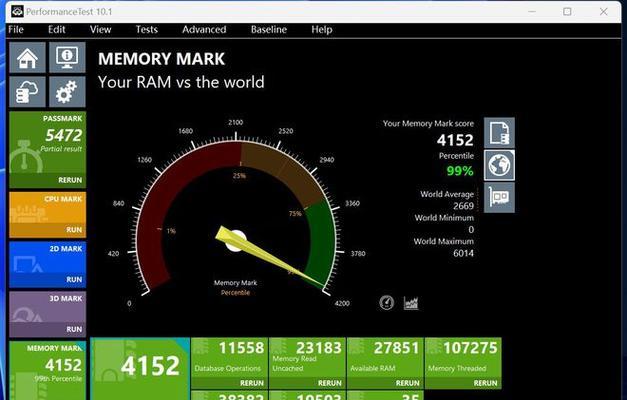The width and height of the screenshot is (627, 400).
Task: Run the 2D Mark test
Action: [74, 279]
